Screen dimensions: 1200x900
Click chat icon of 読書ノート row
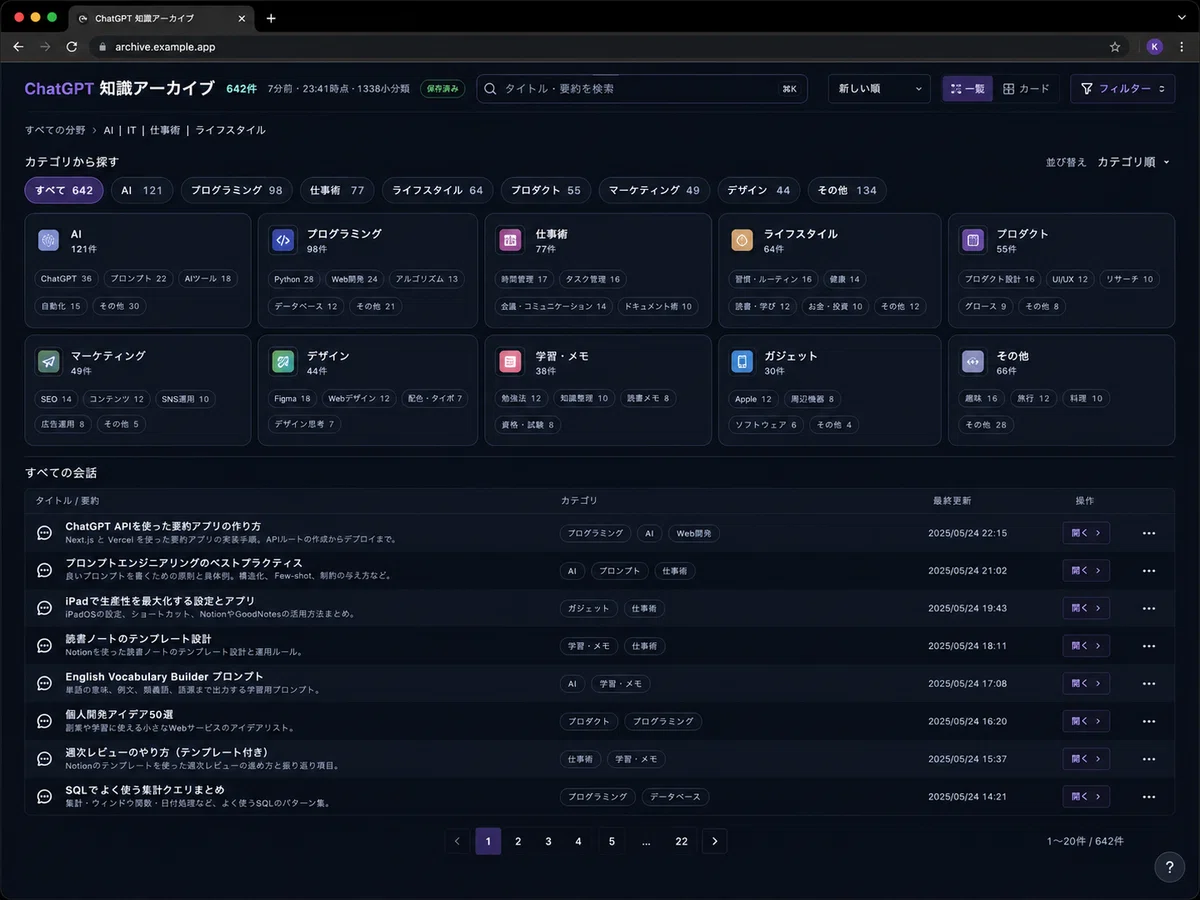click(x=44, y=646)
